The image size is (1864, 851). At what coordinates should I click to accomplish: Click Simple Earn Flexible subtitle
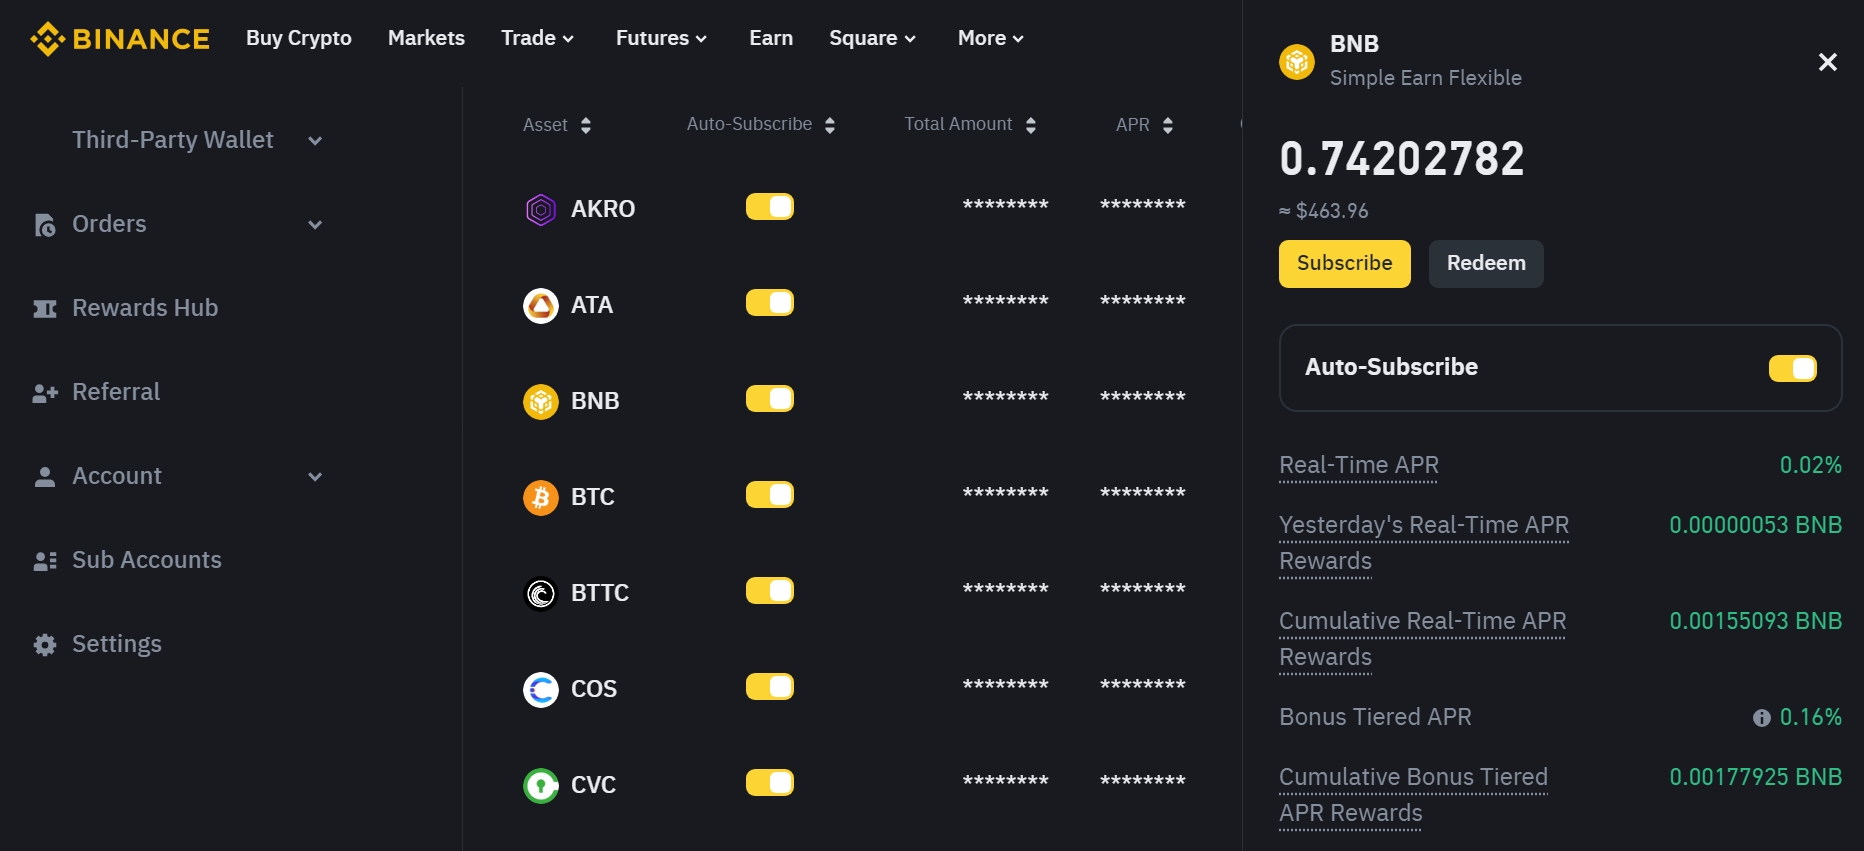click(1426, 78)
